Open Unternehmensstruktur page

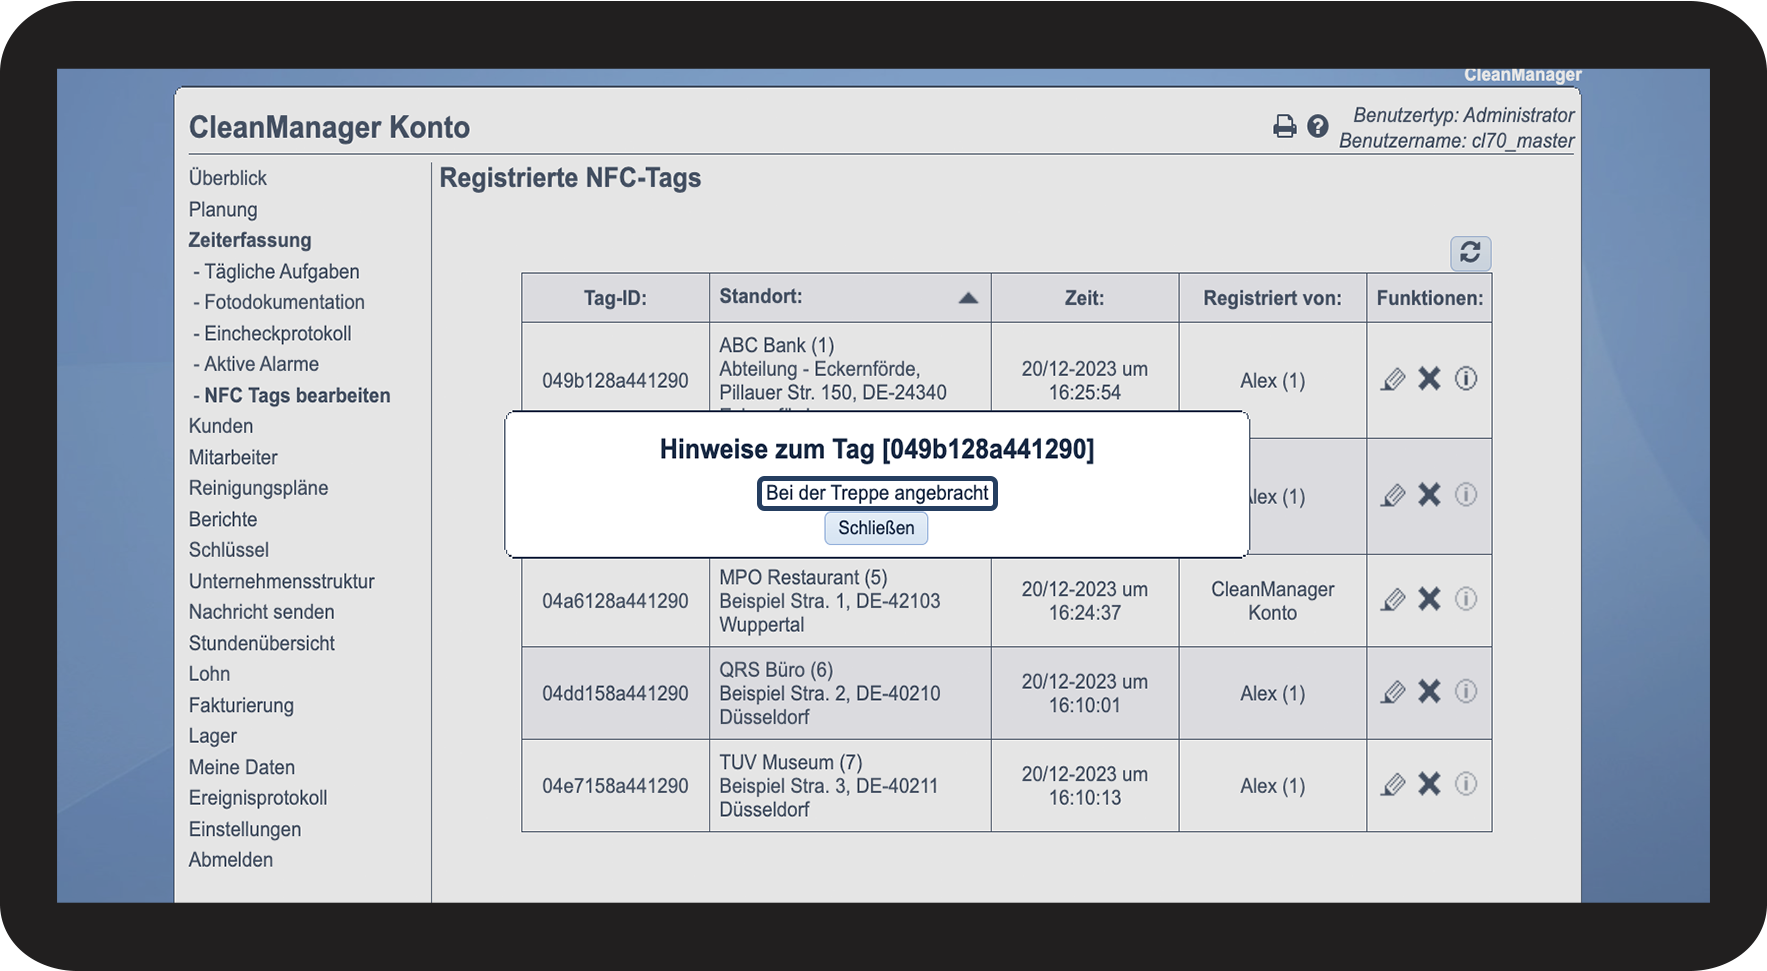282,581
